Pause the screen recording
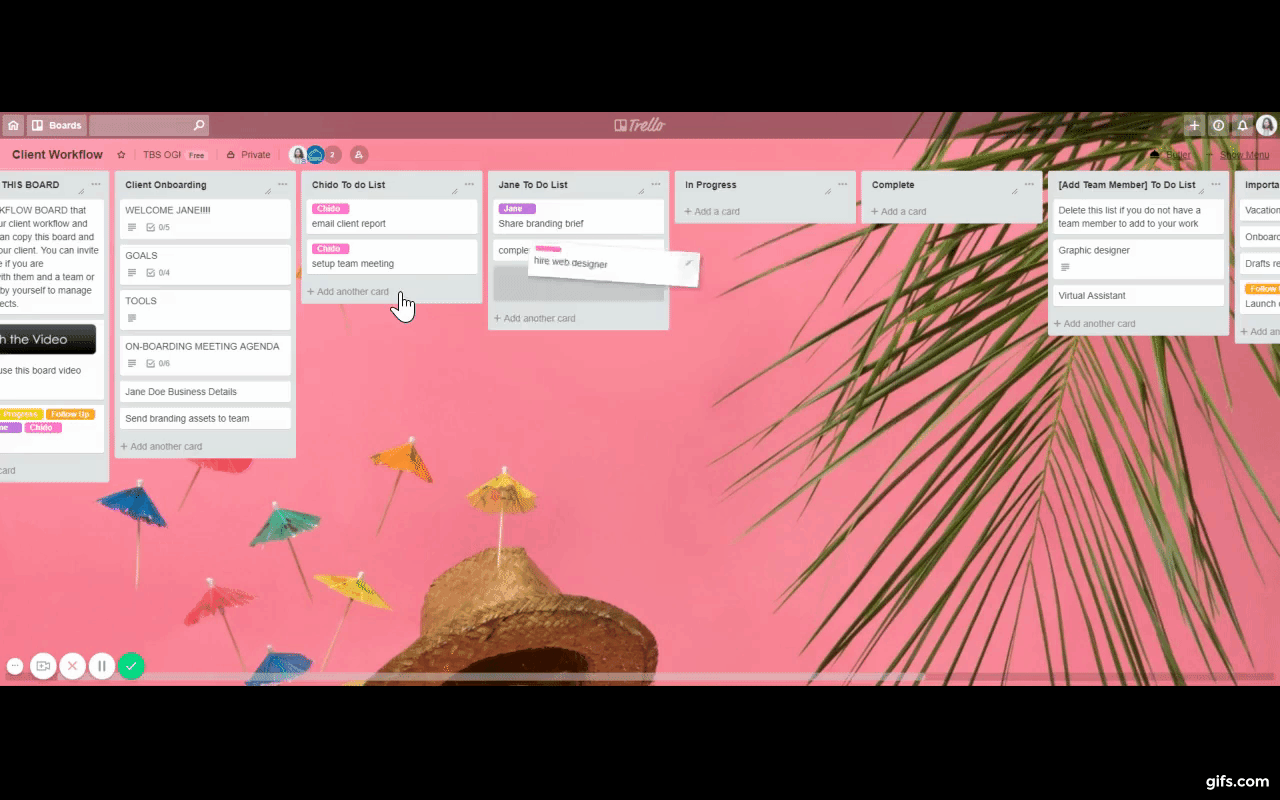This screenshot has width=1280, height=800. [102, 666]
